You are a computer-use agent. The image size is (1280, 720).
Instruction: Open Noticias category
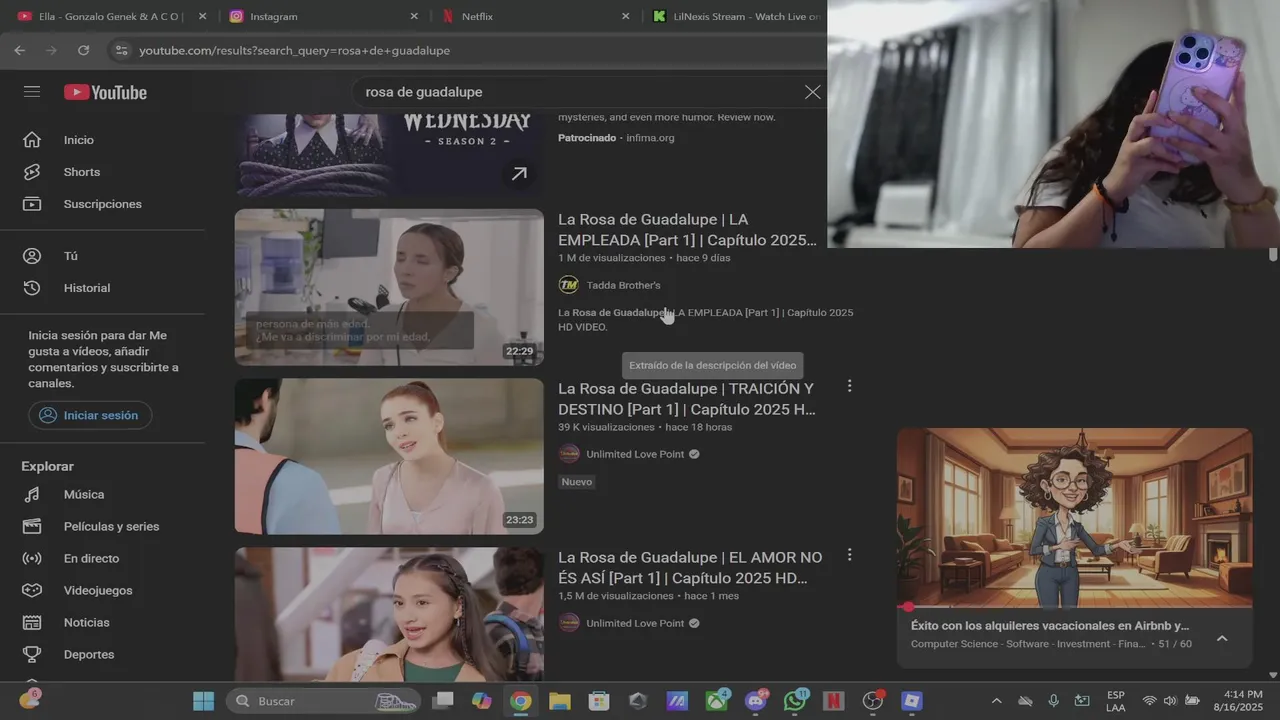pos(86,622)
